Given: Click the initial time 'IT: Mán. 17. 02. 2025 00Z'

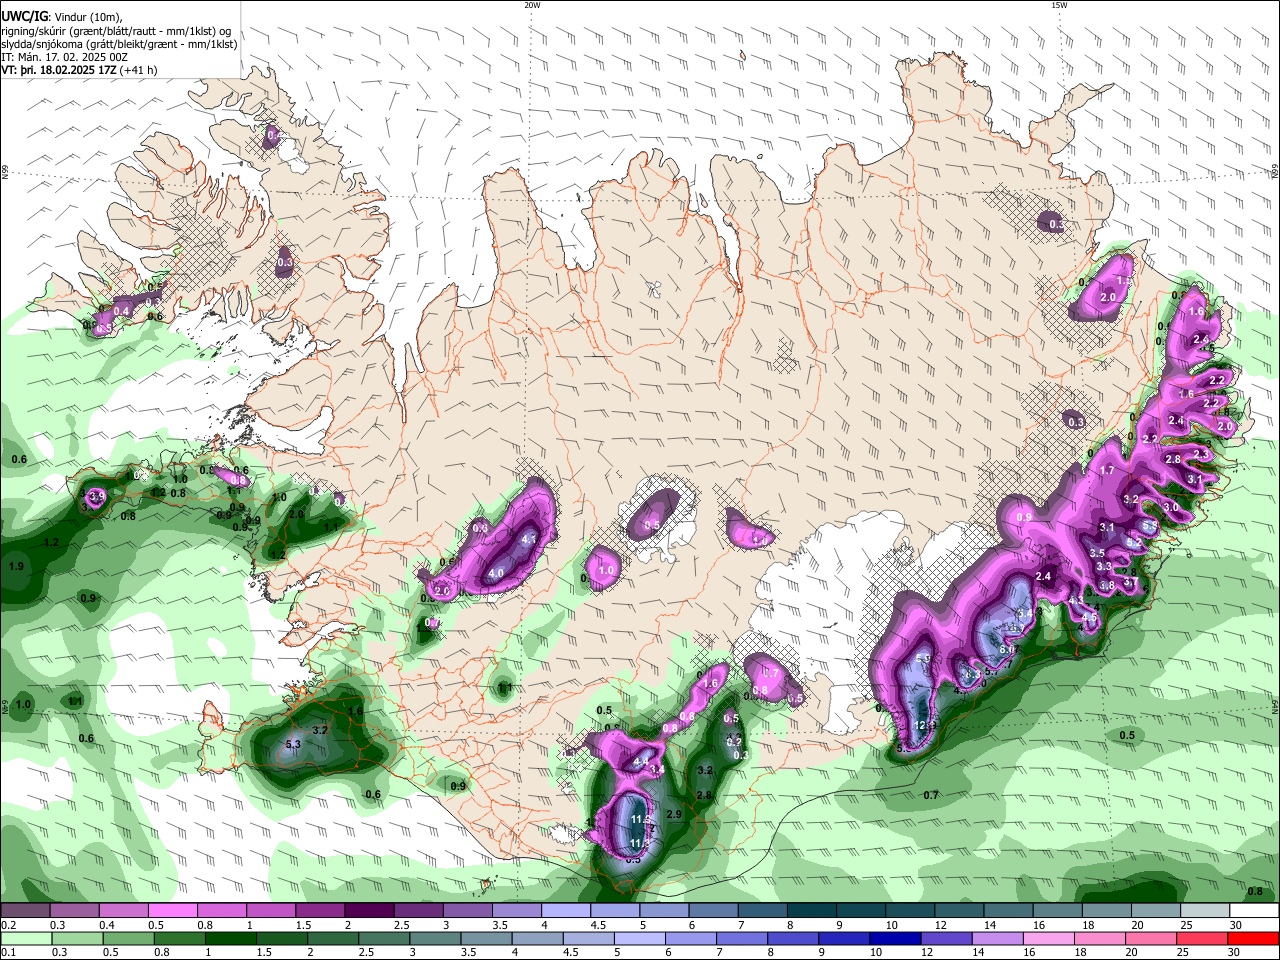Looking at the screenshot, I should click(64, 57).
